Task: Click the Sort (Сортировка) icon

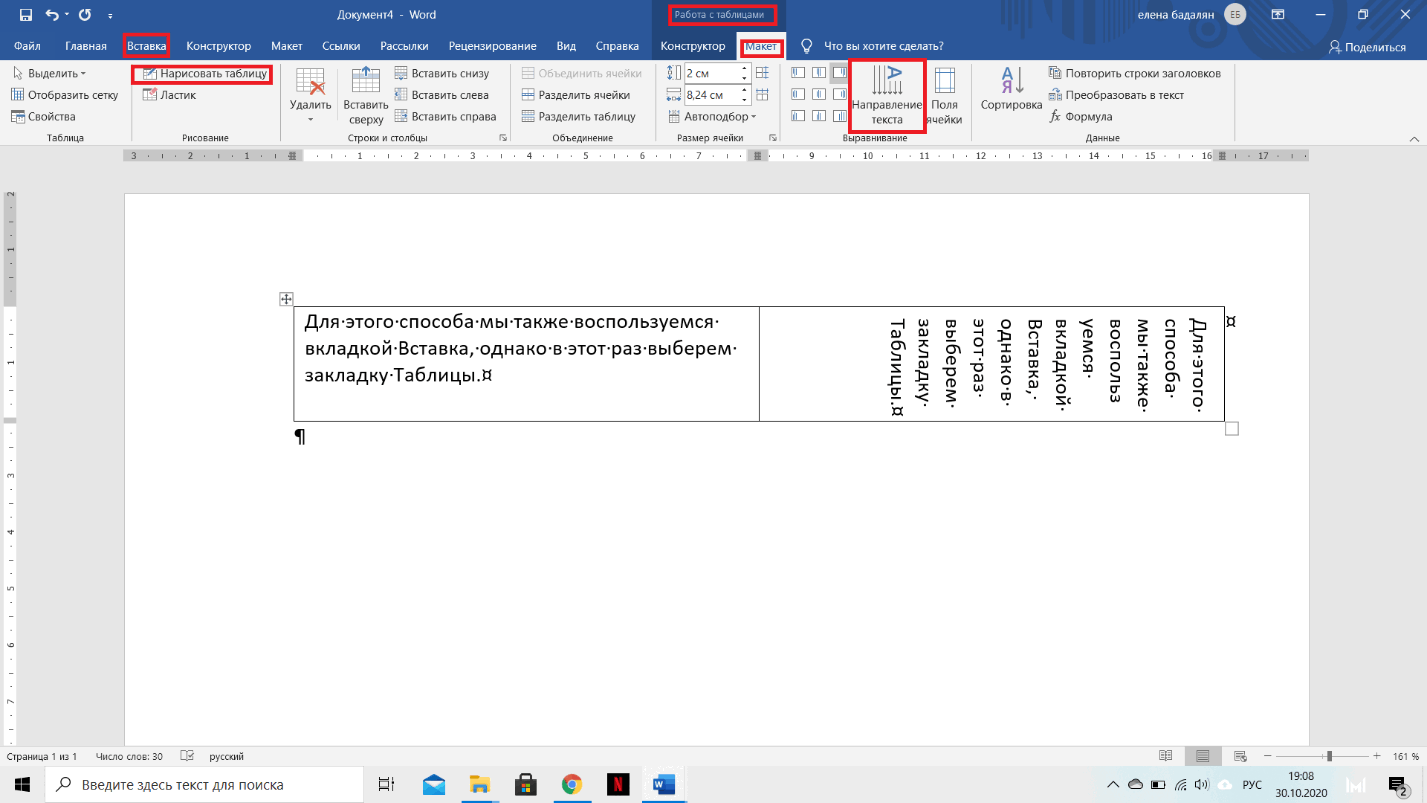Action: (x=1011, y=90)
